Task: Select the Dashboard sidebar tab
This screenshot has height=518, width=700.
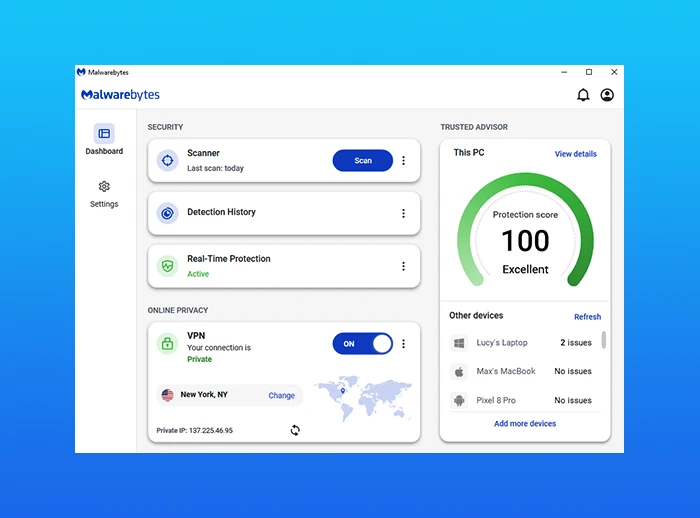Action: pos(104,140)
